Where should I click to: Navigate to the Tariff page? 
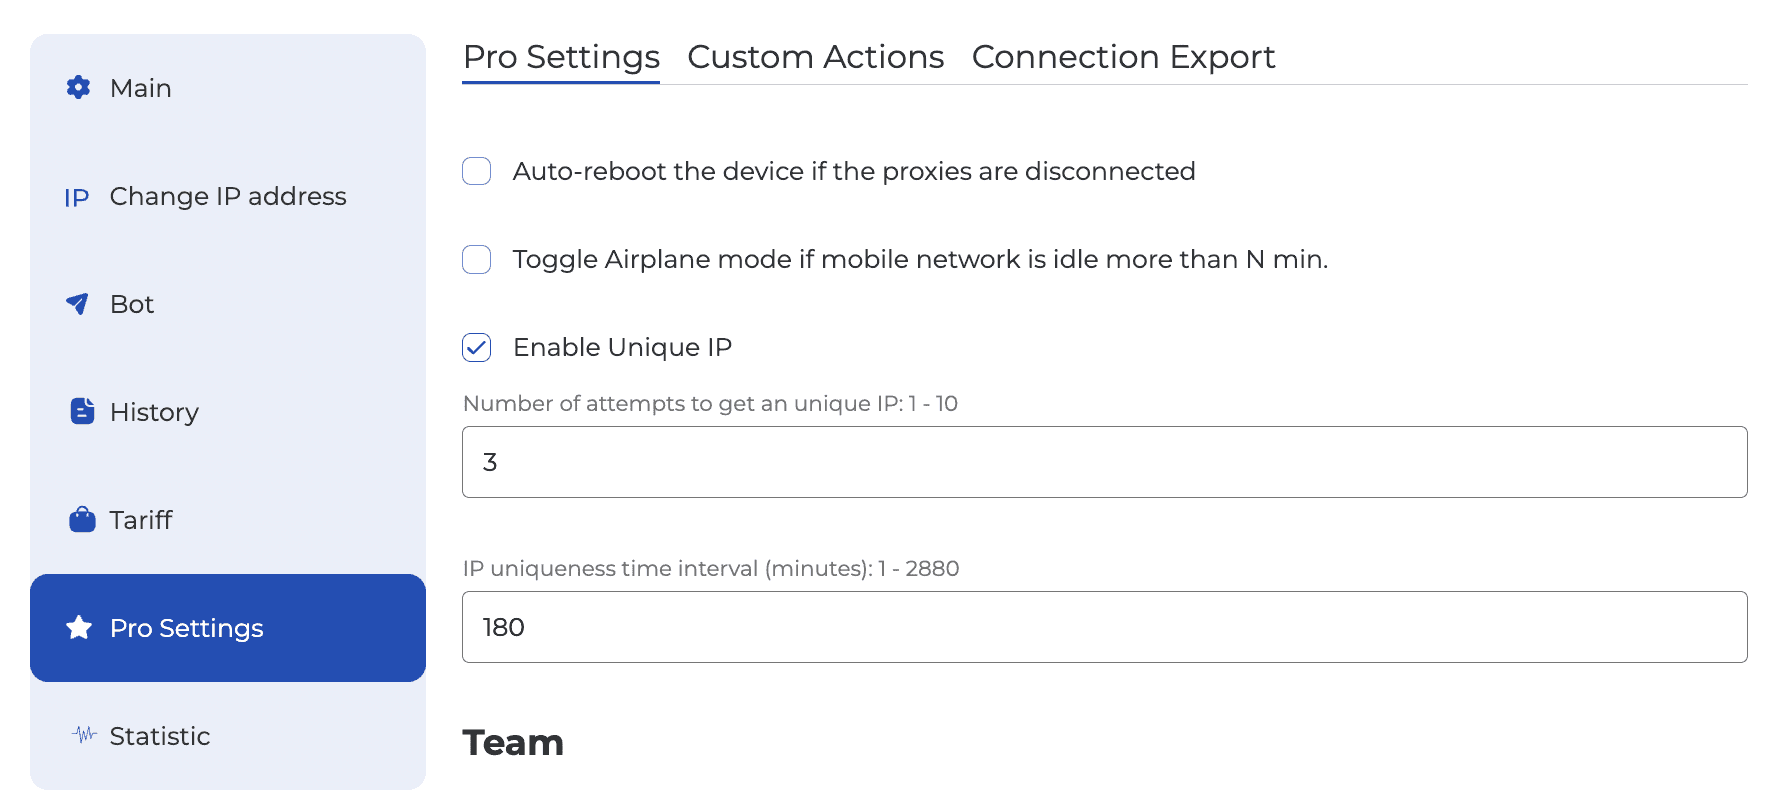[141, 520]
